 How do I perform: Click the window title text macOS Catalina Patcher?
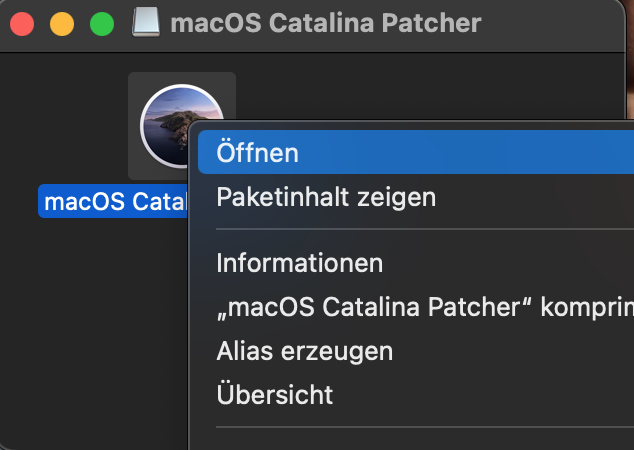click(x=326, y=23)
